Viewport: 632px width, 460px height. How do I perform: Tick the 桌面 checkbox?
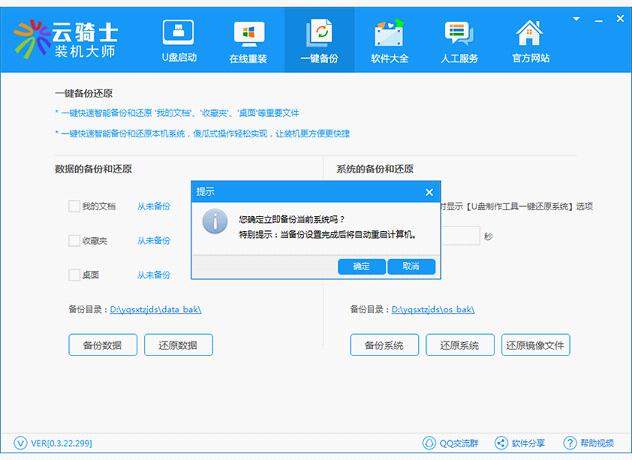tap(74, 274)
